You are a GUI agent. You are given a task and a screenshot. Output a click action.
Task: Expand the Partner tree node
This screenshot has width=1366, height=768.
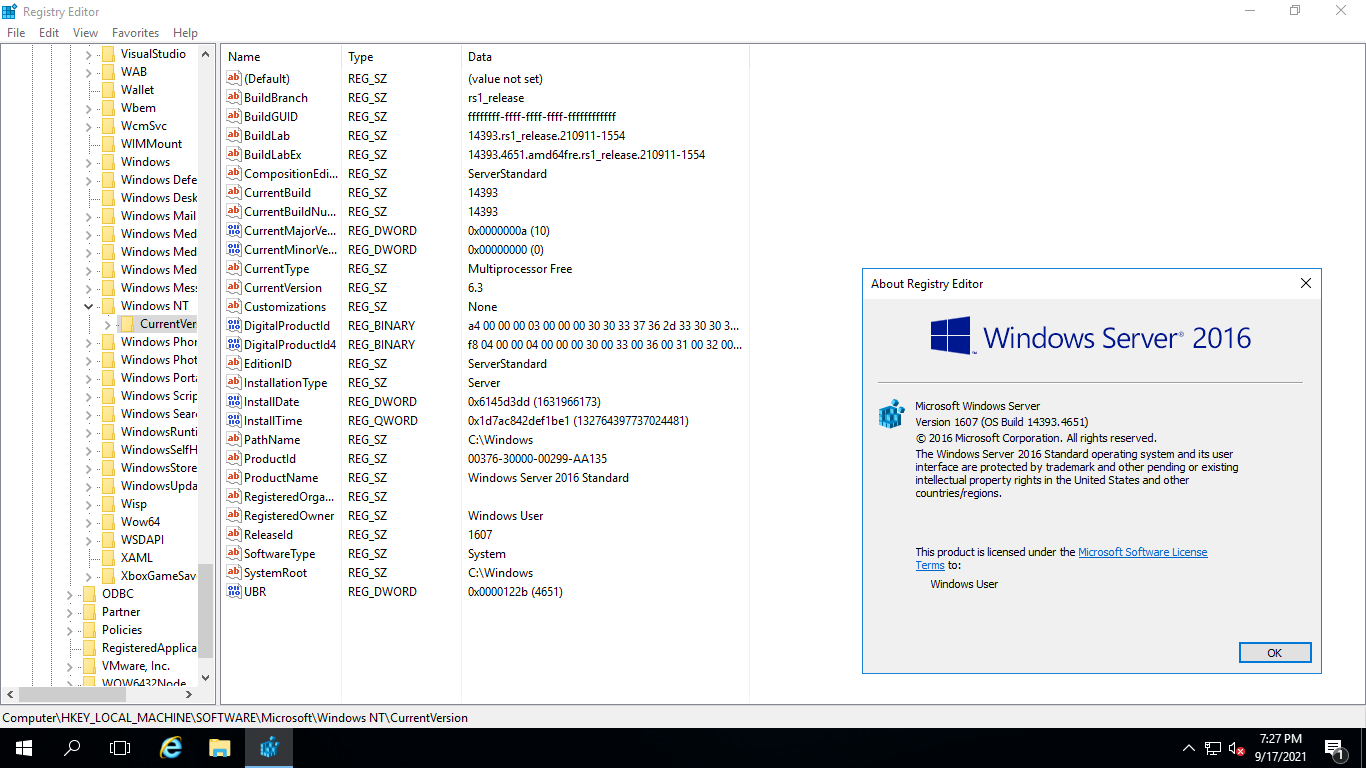click(69, 612)
